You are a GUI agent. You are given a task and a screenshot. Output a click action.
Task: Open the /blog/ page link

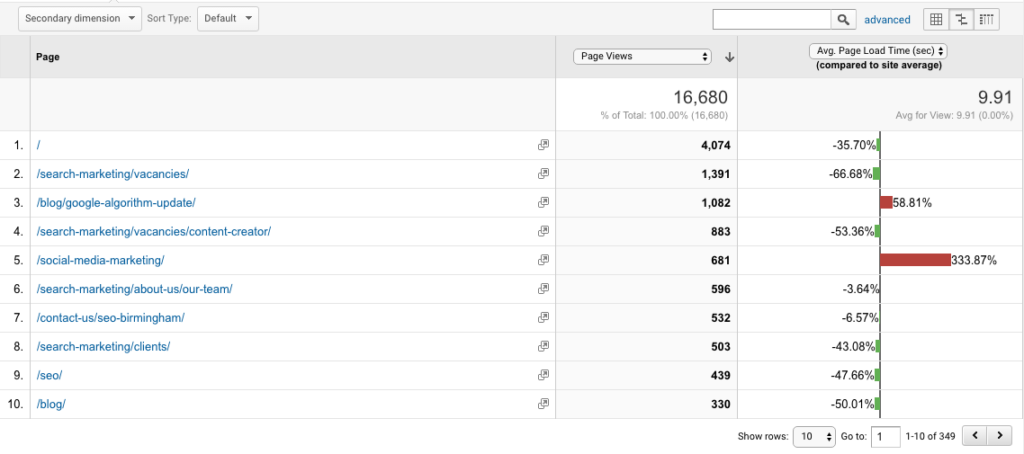51,404
